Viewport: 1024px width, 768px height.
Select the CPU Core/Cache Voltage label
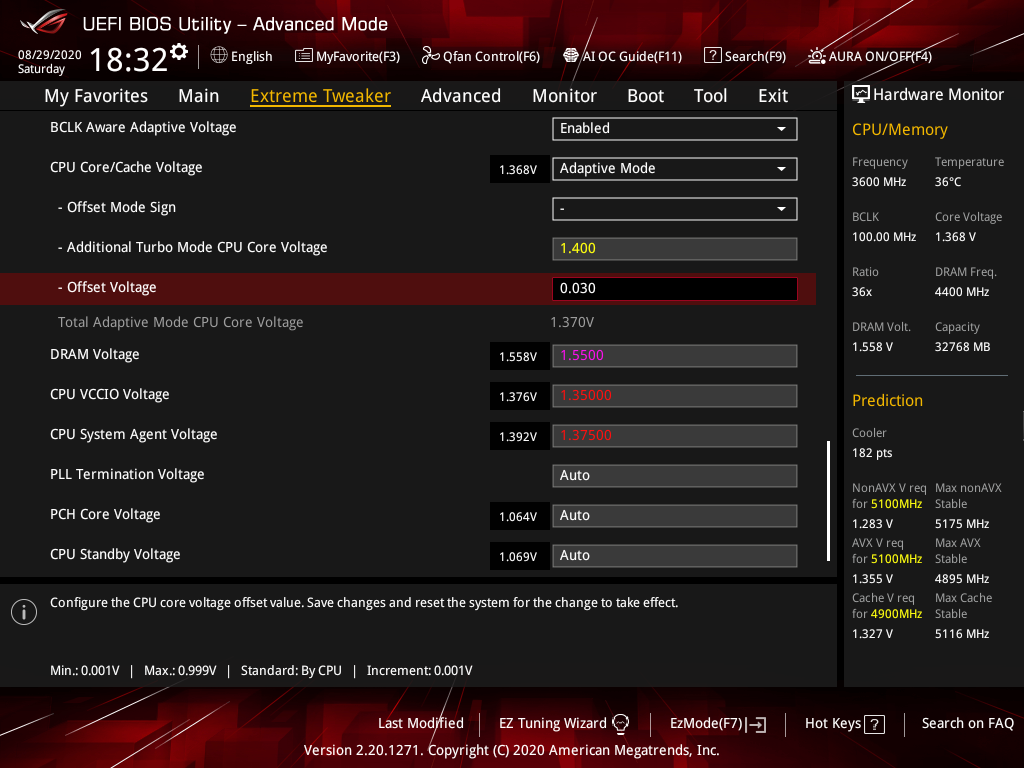click(126, 167)
